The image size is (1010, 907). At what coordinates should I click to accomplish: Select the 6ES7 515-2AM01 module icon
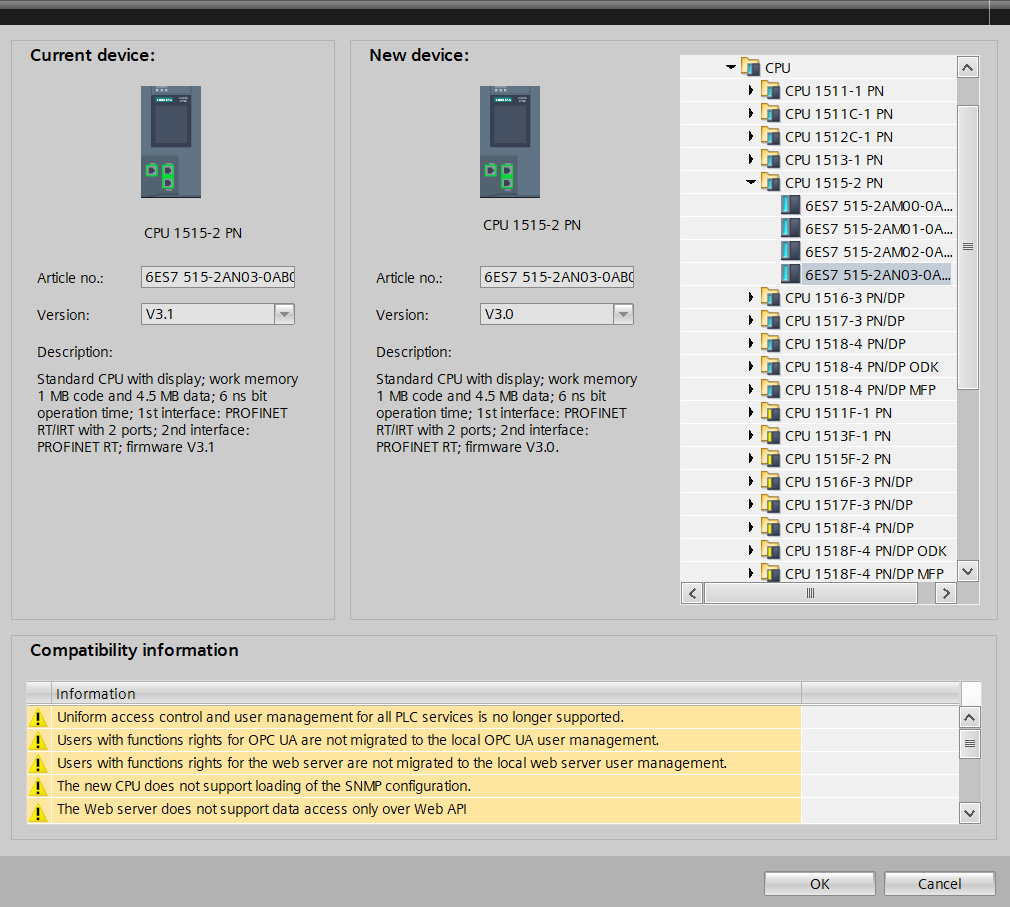point(790,229)
